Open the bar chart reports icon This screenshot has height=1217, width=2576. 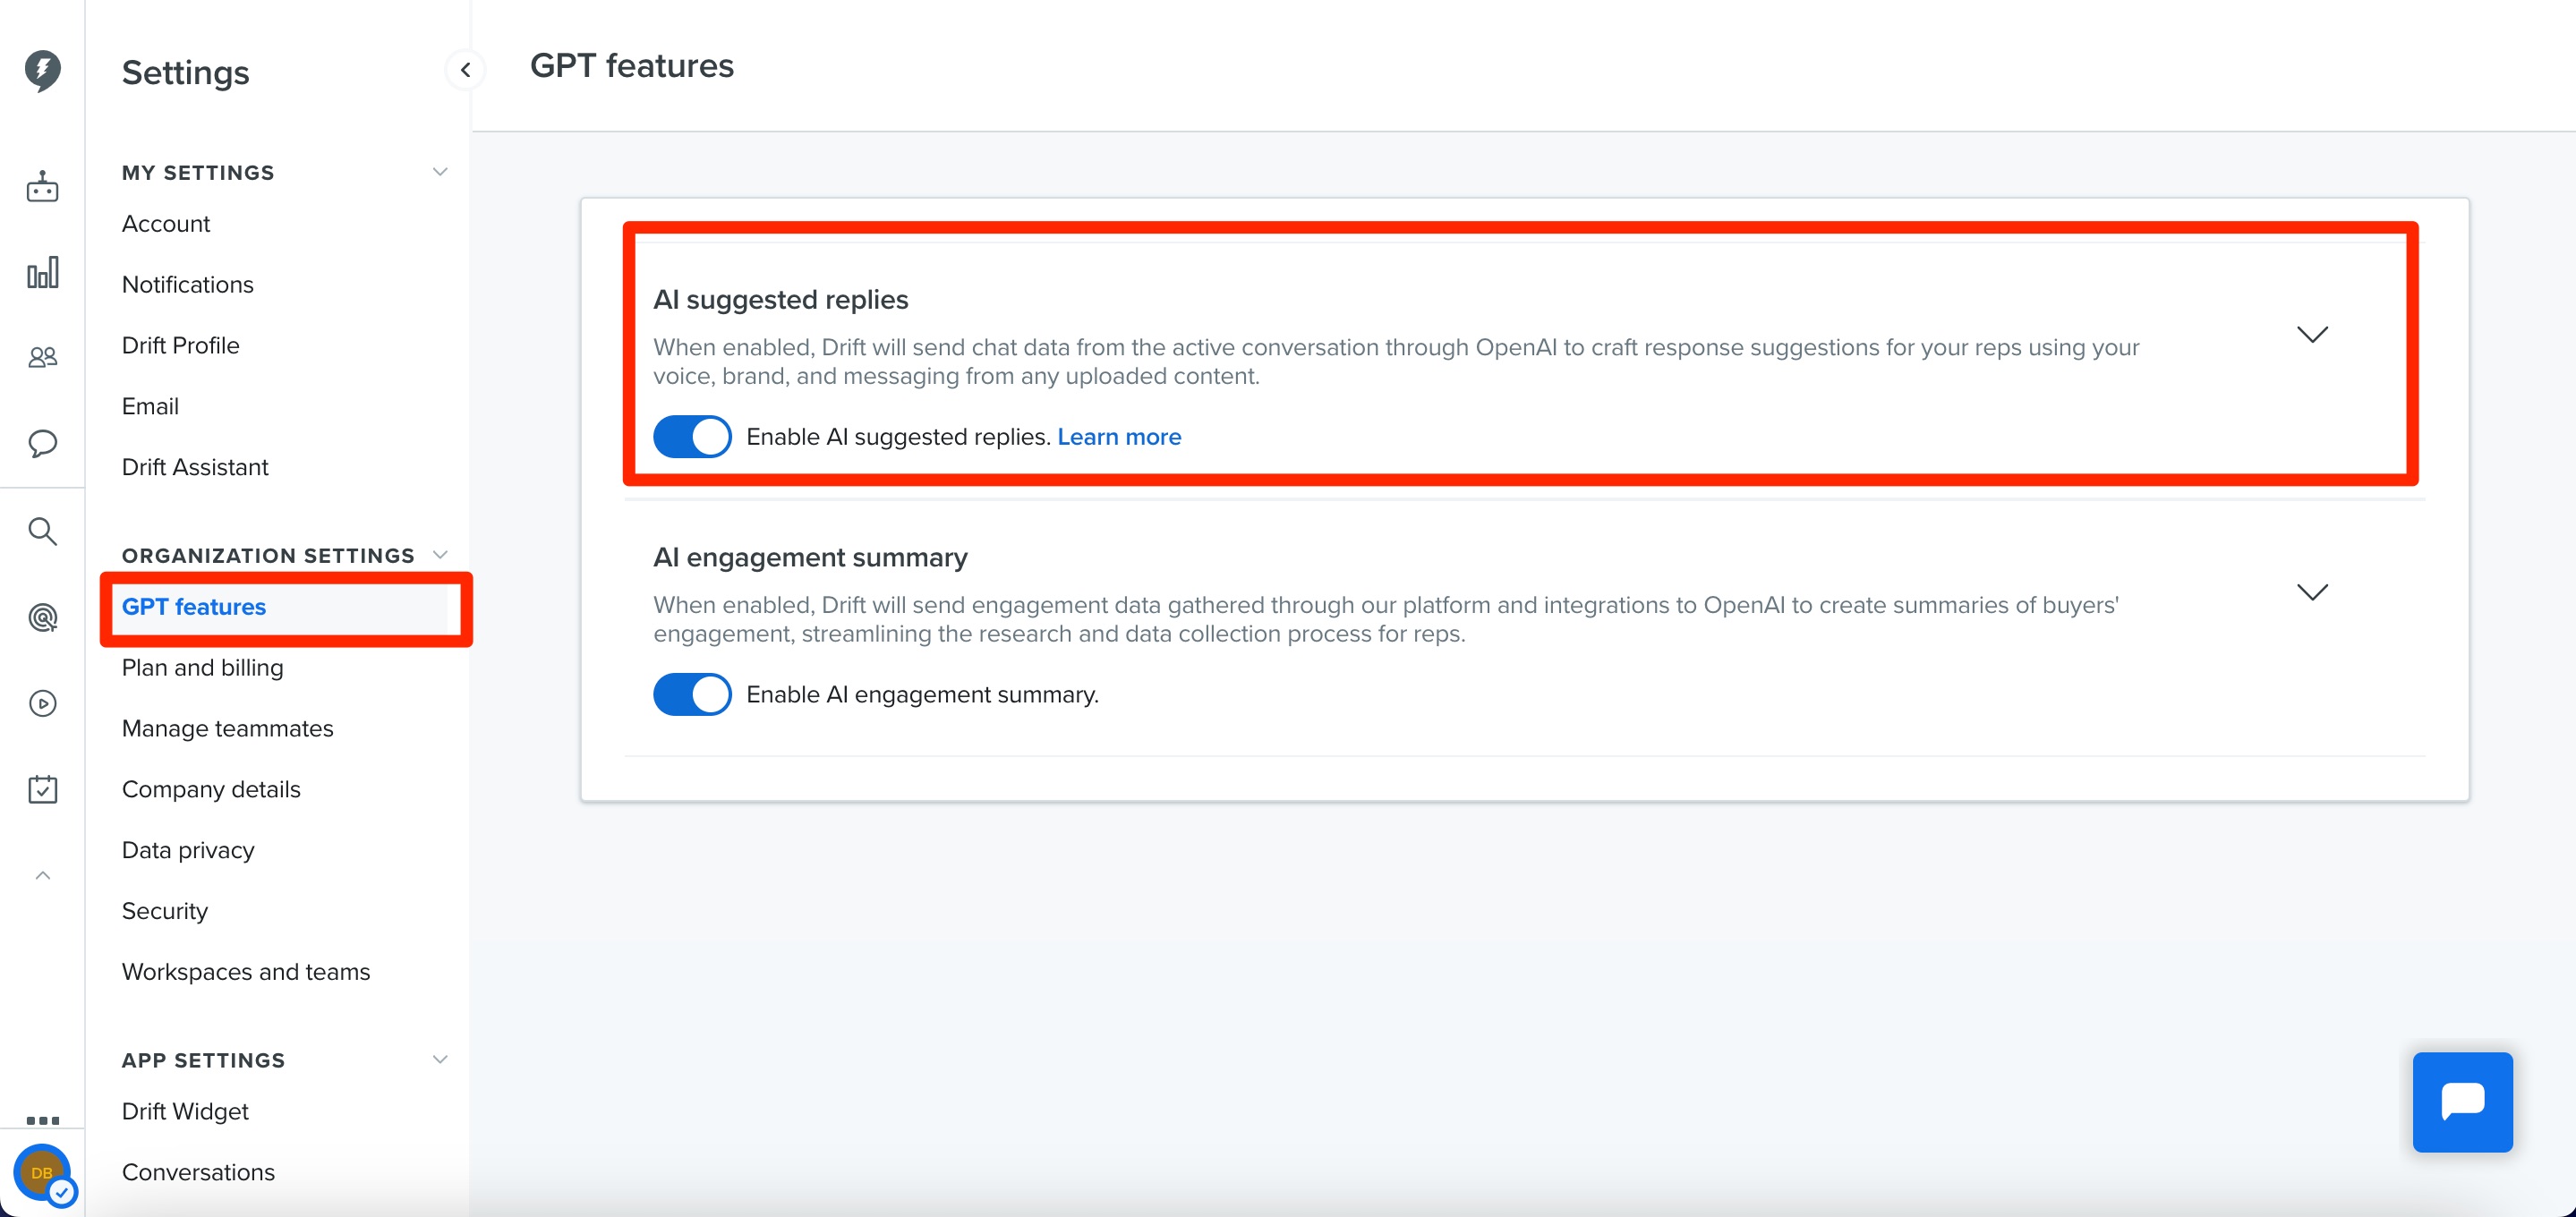tap(42, 272)
